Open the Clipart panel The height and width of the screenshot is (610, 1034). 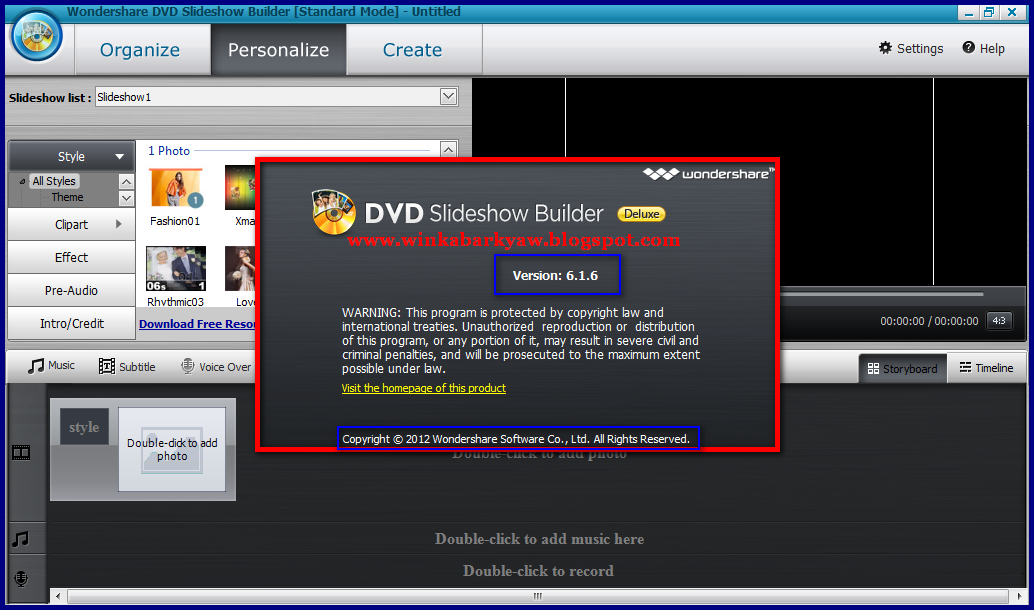pyautogui.click(x=71, y=224)
